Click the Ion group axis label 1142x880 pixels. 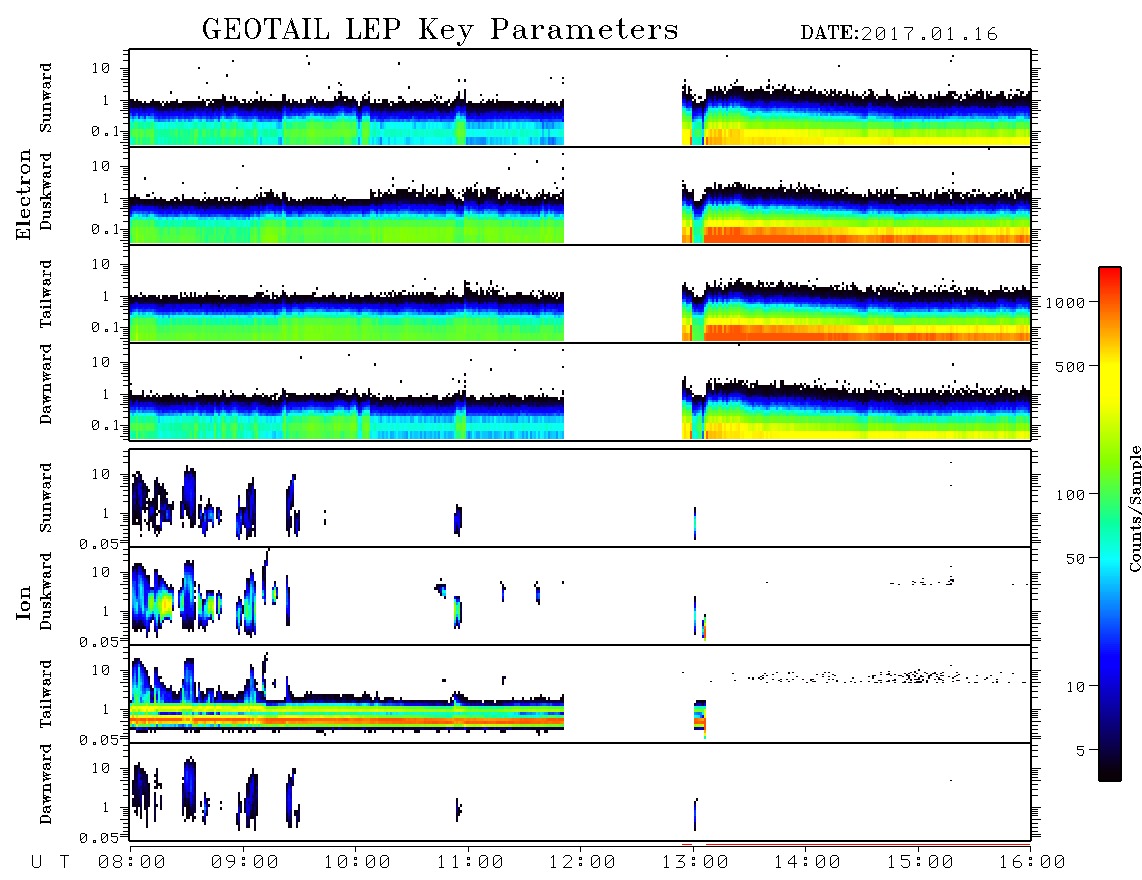[24, 602]
